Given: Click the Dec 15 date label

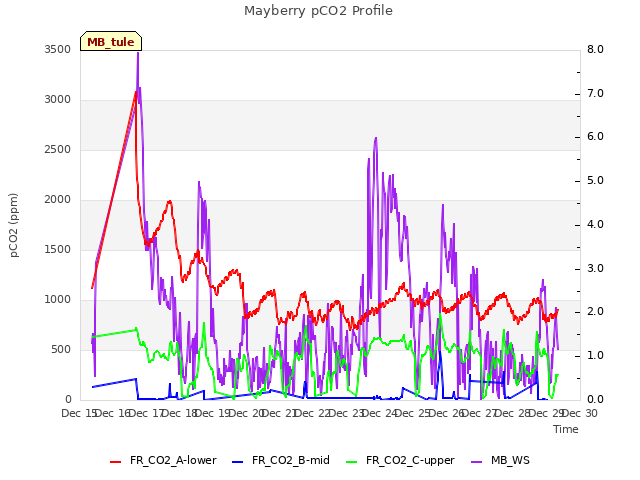Looking at the screenshot, I should 79,413.
